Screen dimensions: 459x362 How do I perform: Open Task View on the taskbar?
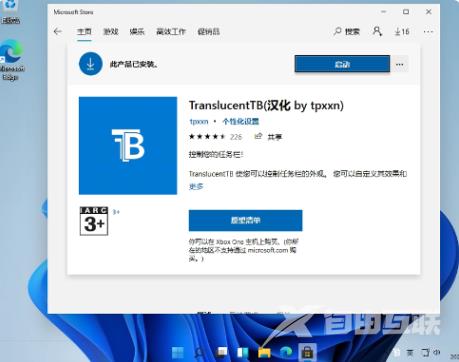click(x=221, y=352)
